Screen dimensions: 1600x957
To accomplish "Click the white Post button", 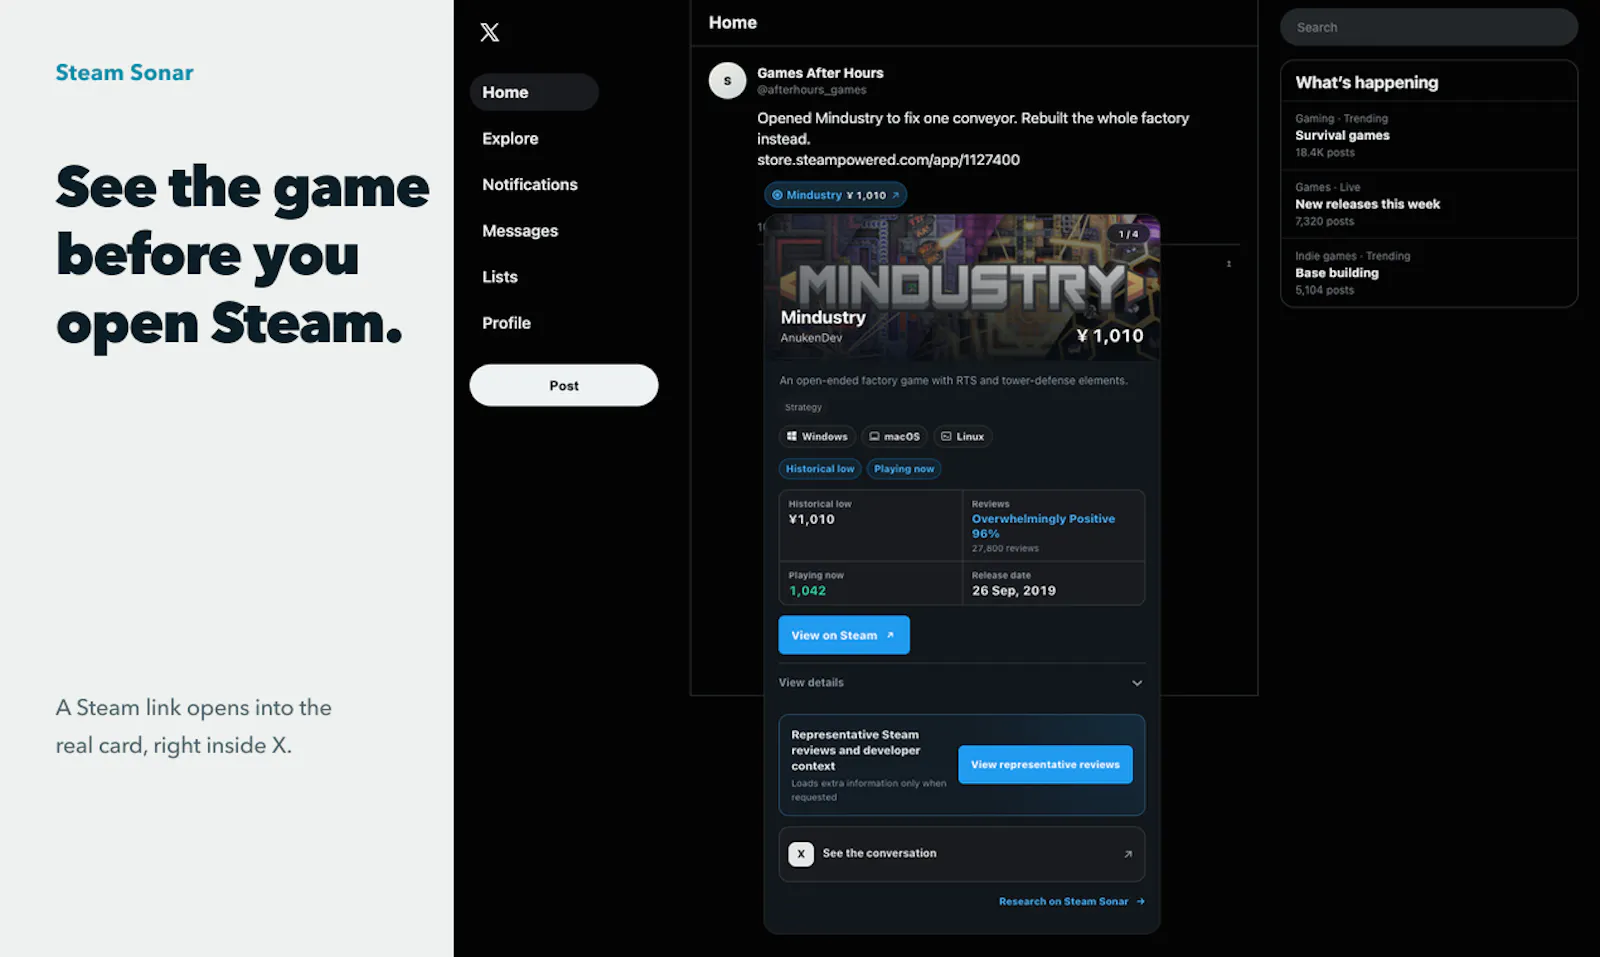I will 564,386.
